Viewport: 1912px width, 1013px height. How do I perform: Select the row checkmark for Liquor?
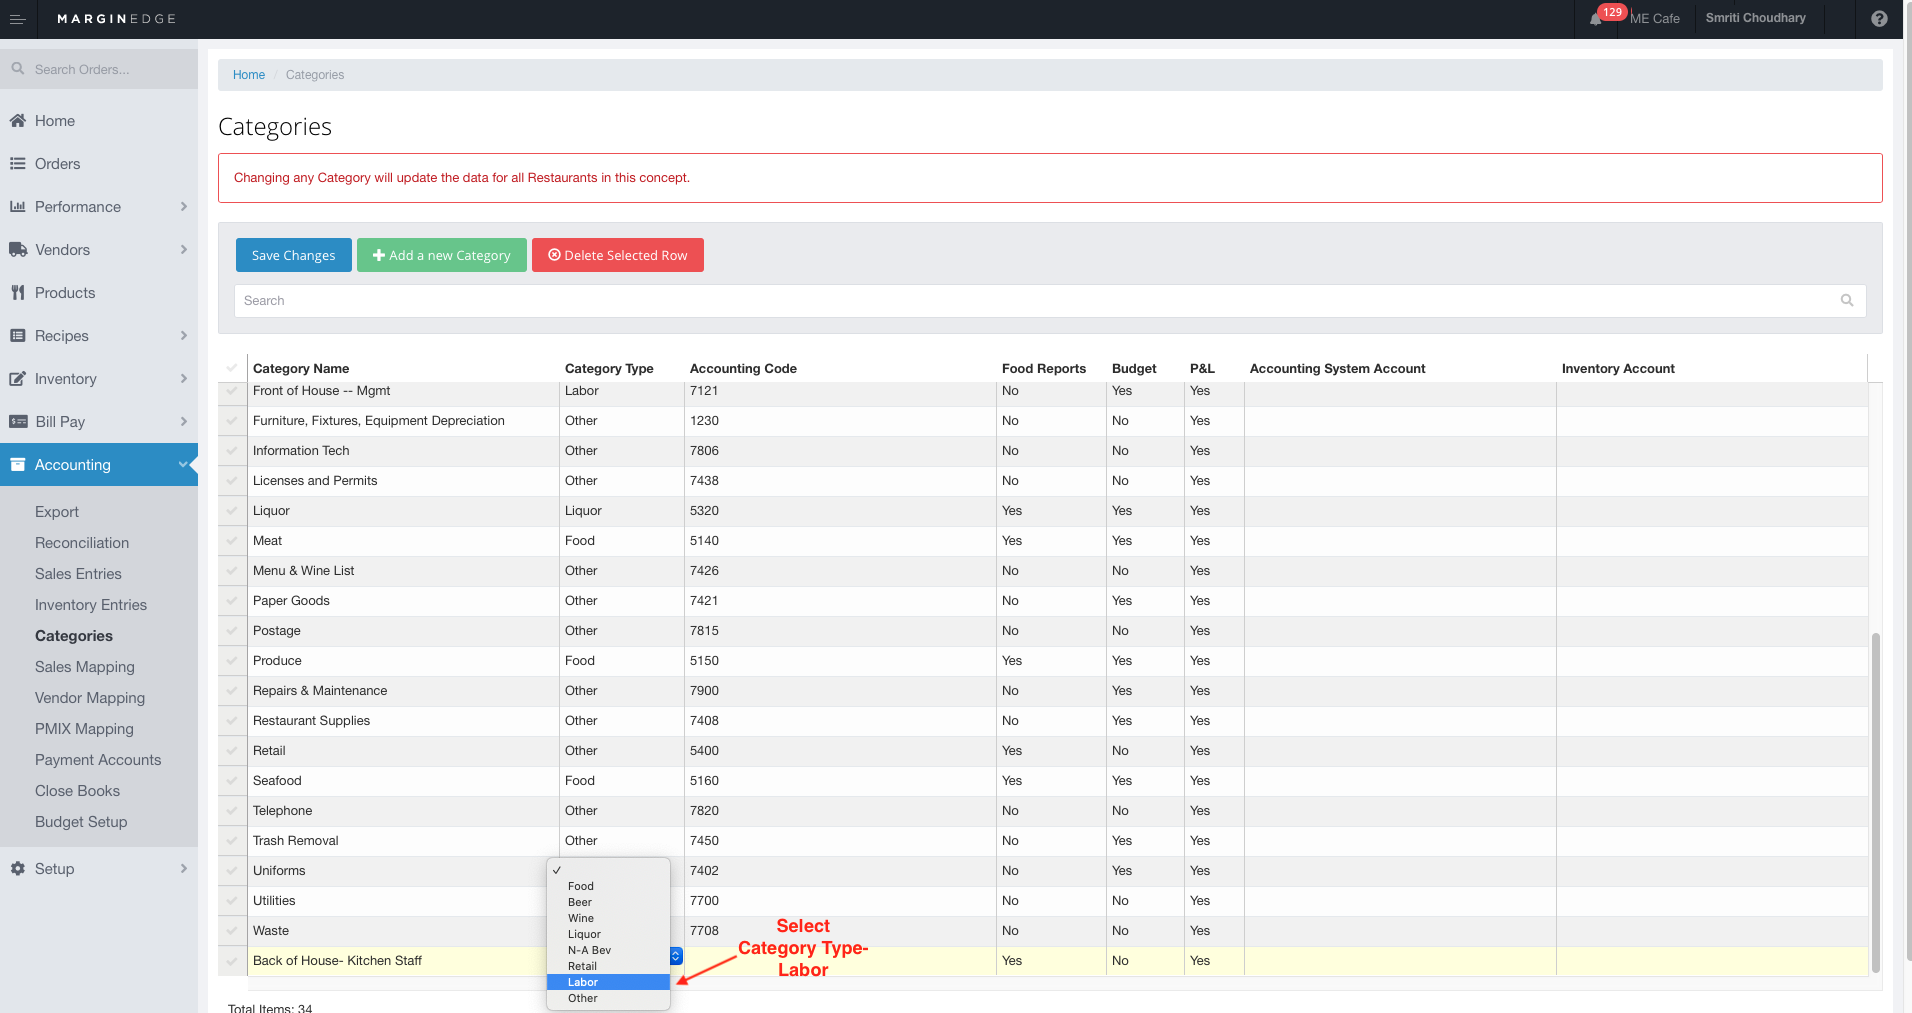click(232, 511)
